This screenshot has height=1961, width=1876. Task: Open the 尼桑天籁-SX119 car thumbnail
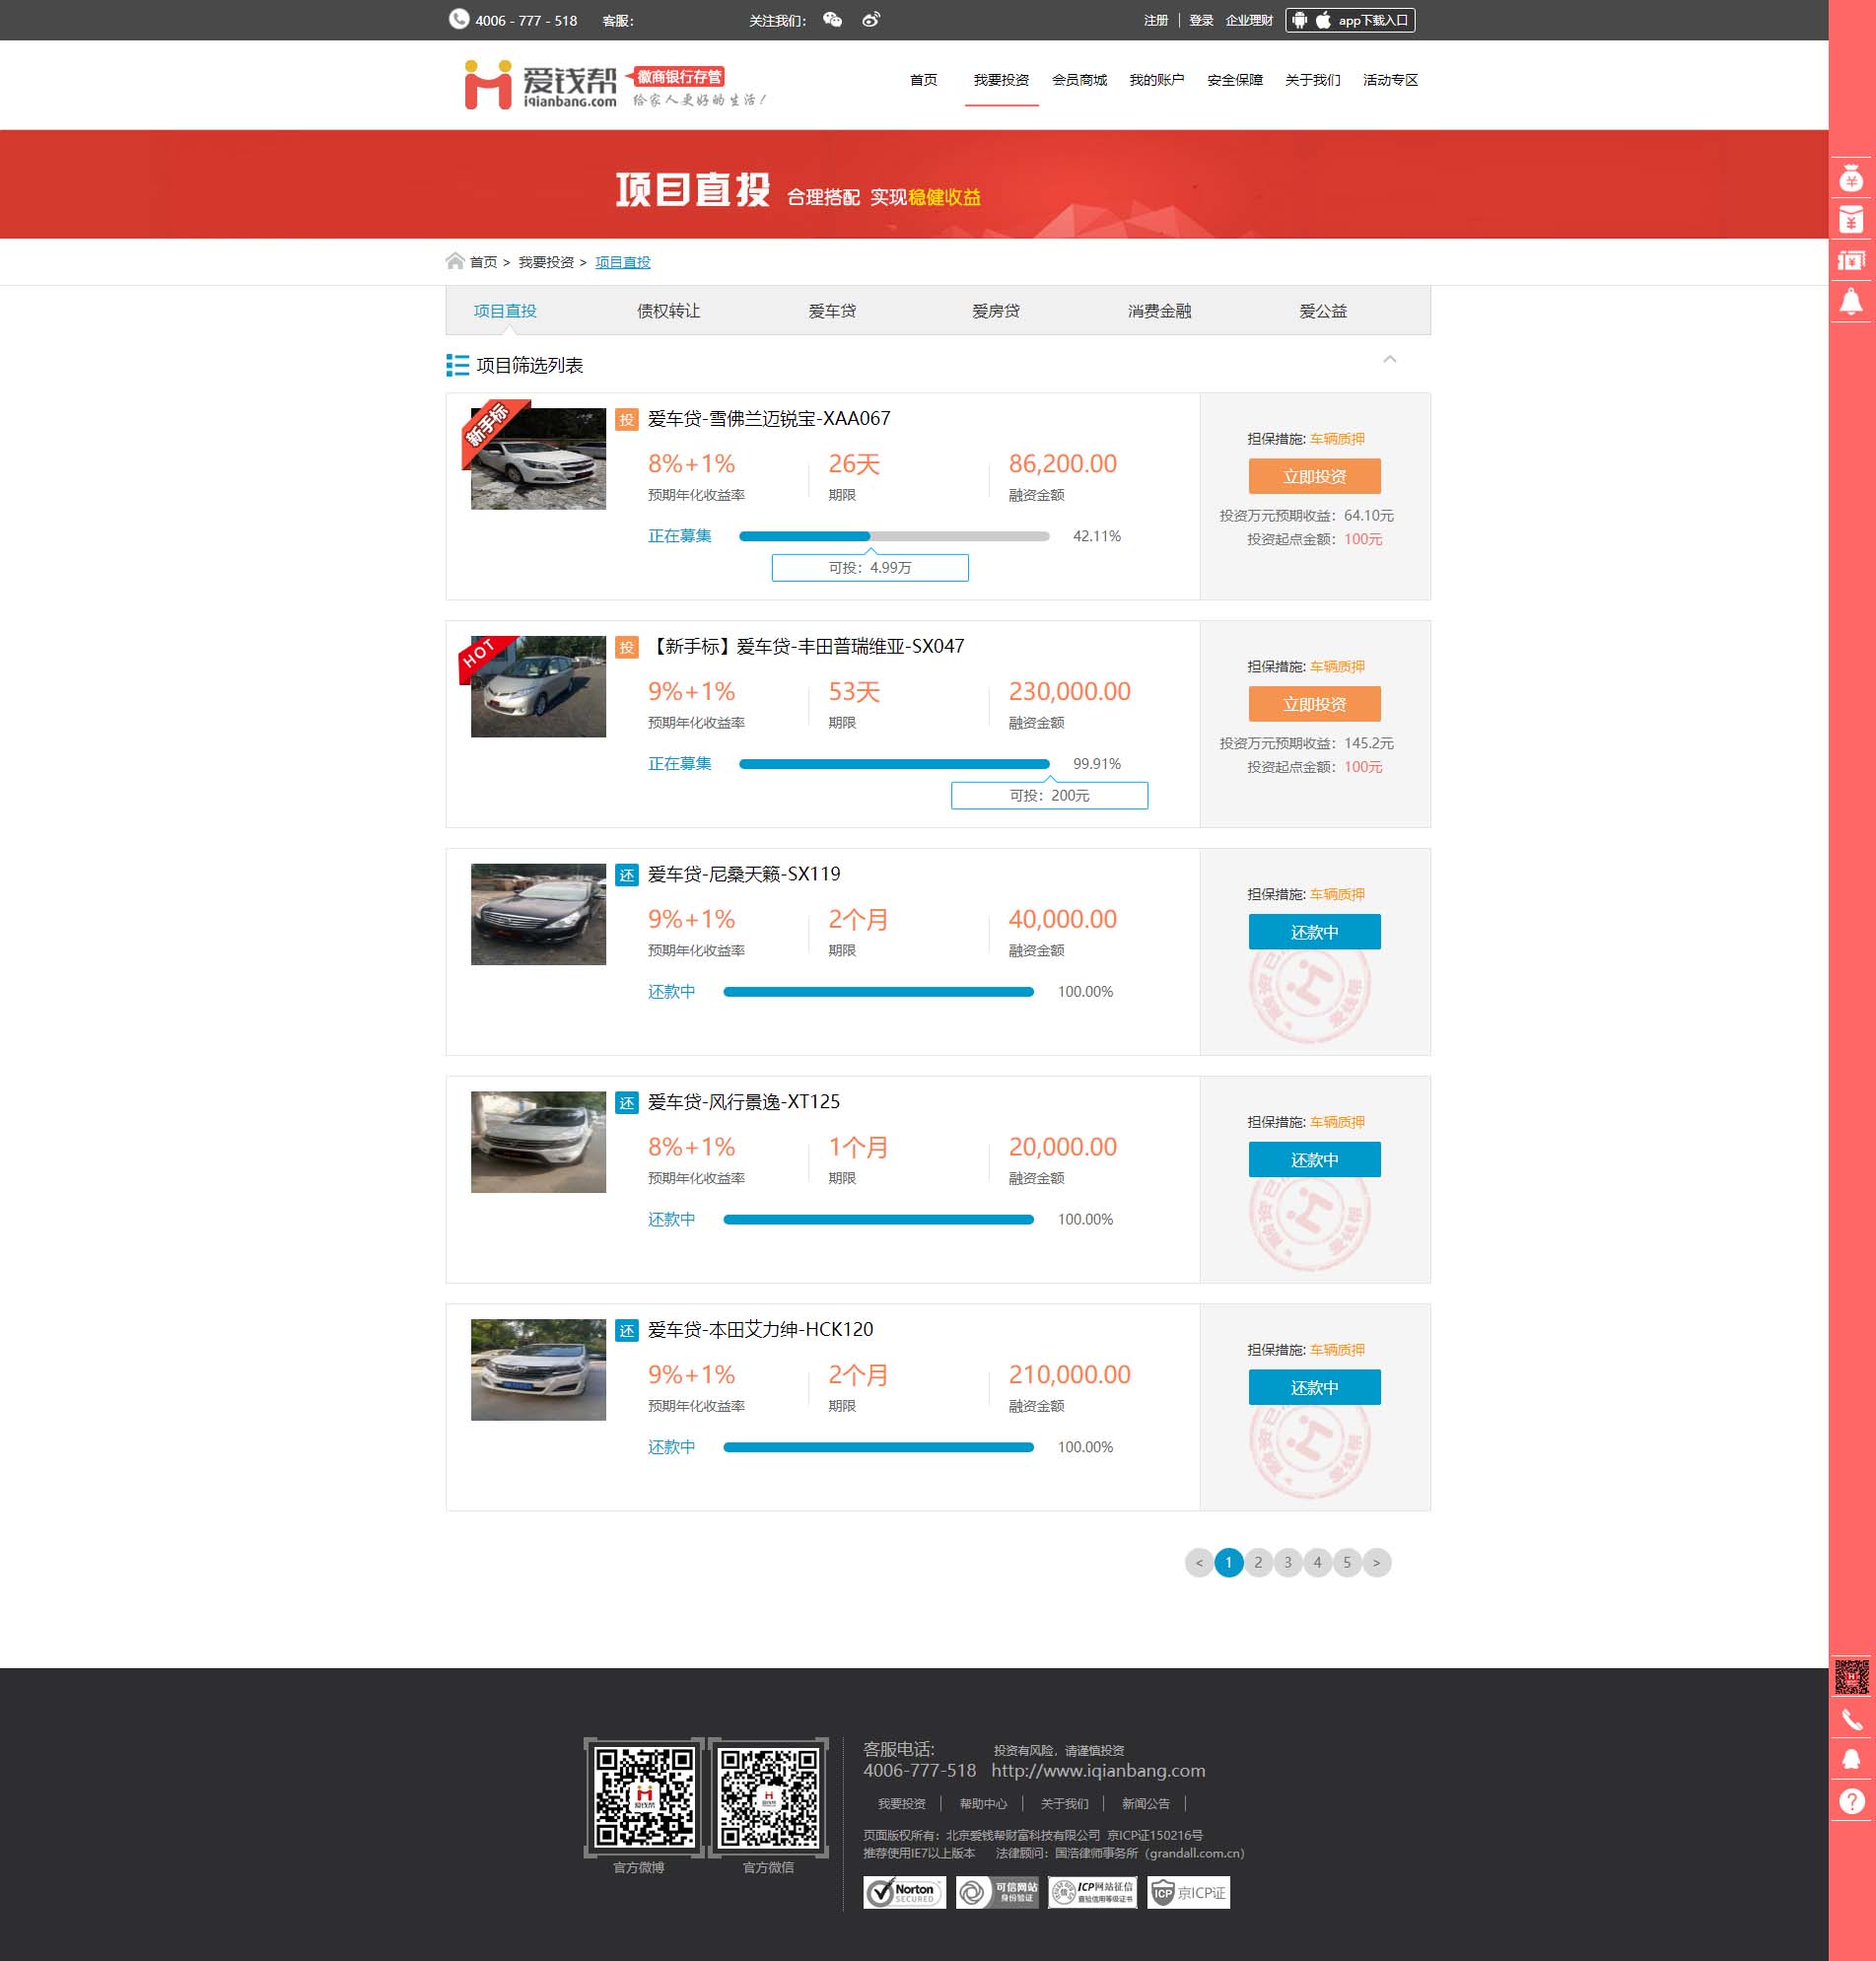(x=538, y=914)
